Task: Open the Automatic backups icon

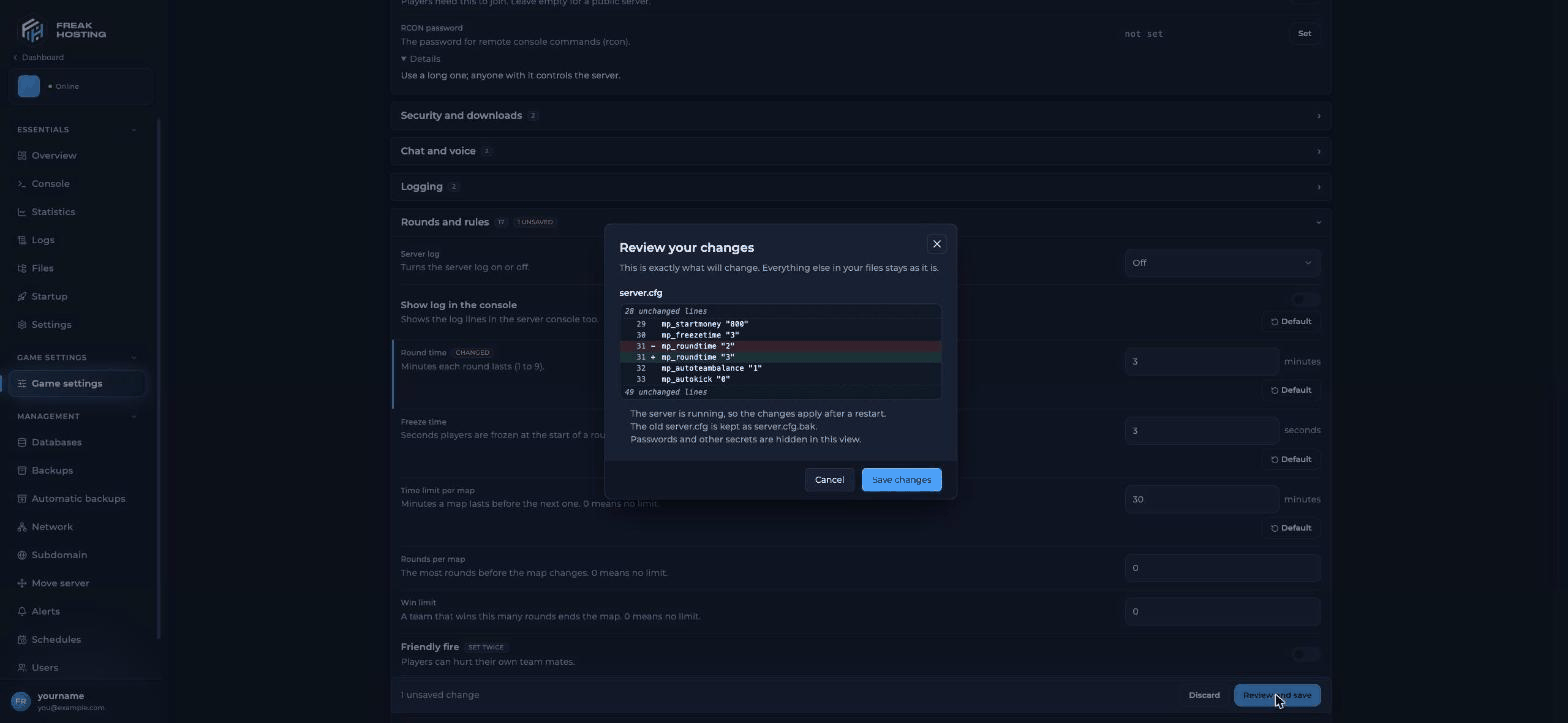Action: coord(22,499)
